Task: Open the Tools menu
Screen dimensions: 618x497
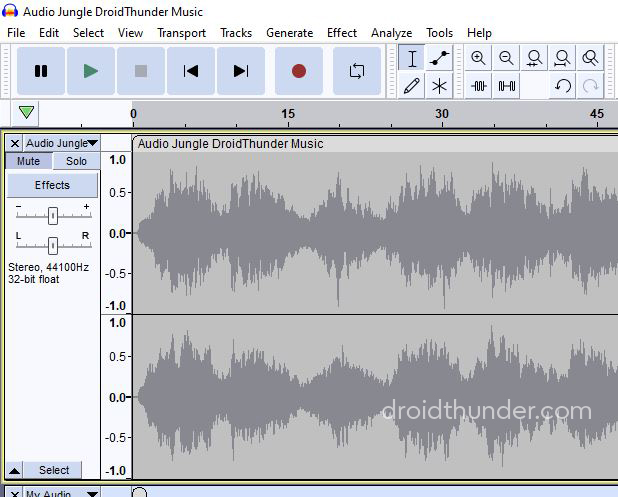Action: point(439,33)
